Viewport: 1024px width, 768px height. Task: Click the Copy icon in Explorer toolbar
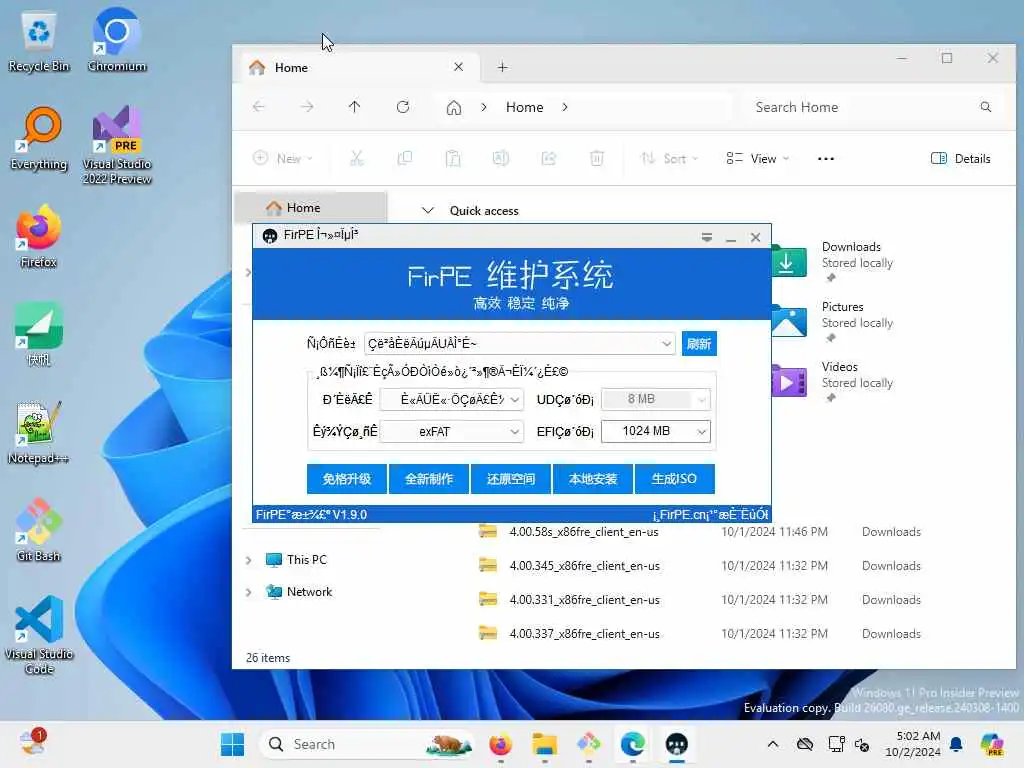(x=405, y=158)
